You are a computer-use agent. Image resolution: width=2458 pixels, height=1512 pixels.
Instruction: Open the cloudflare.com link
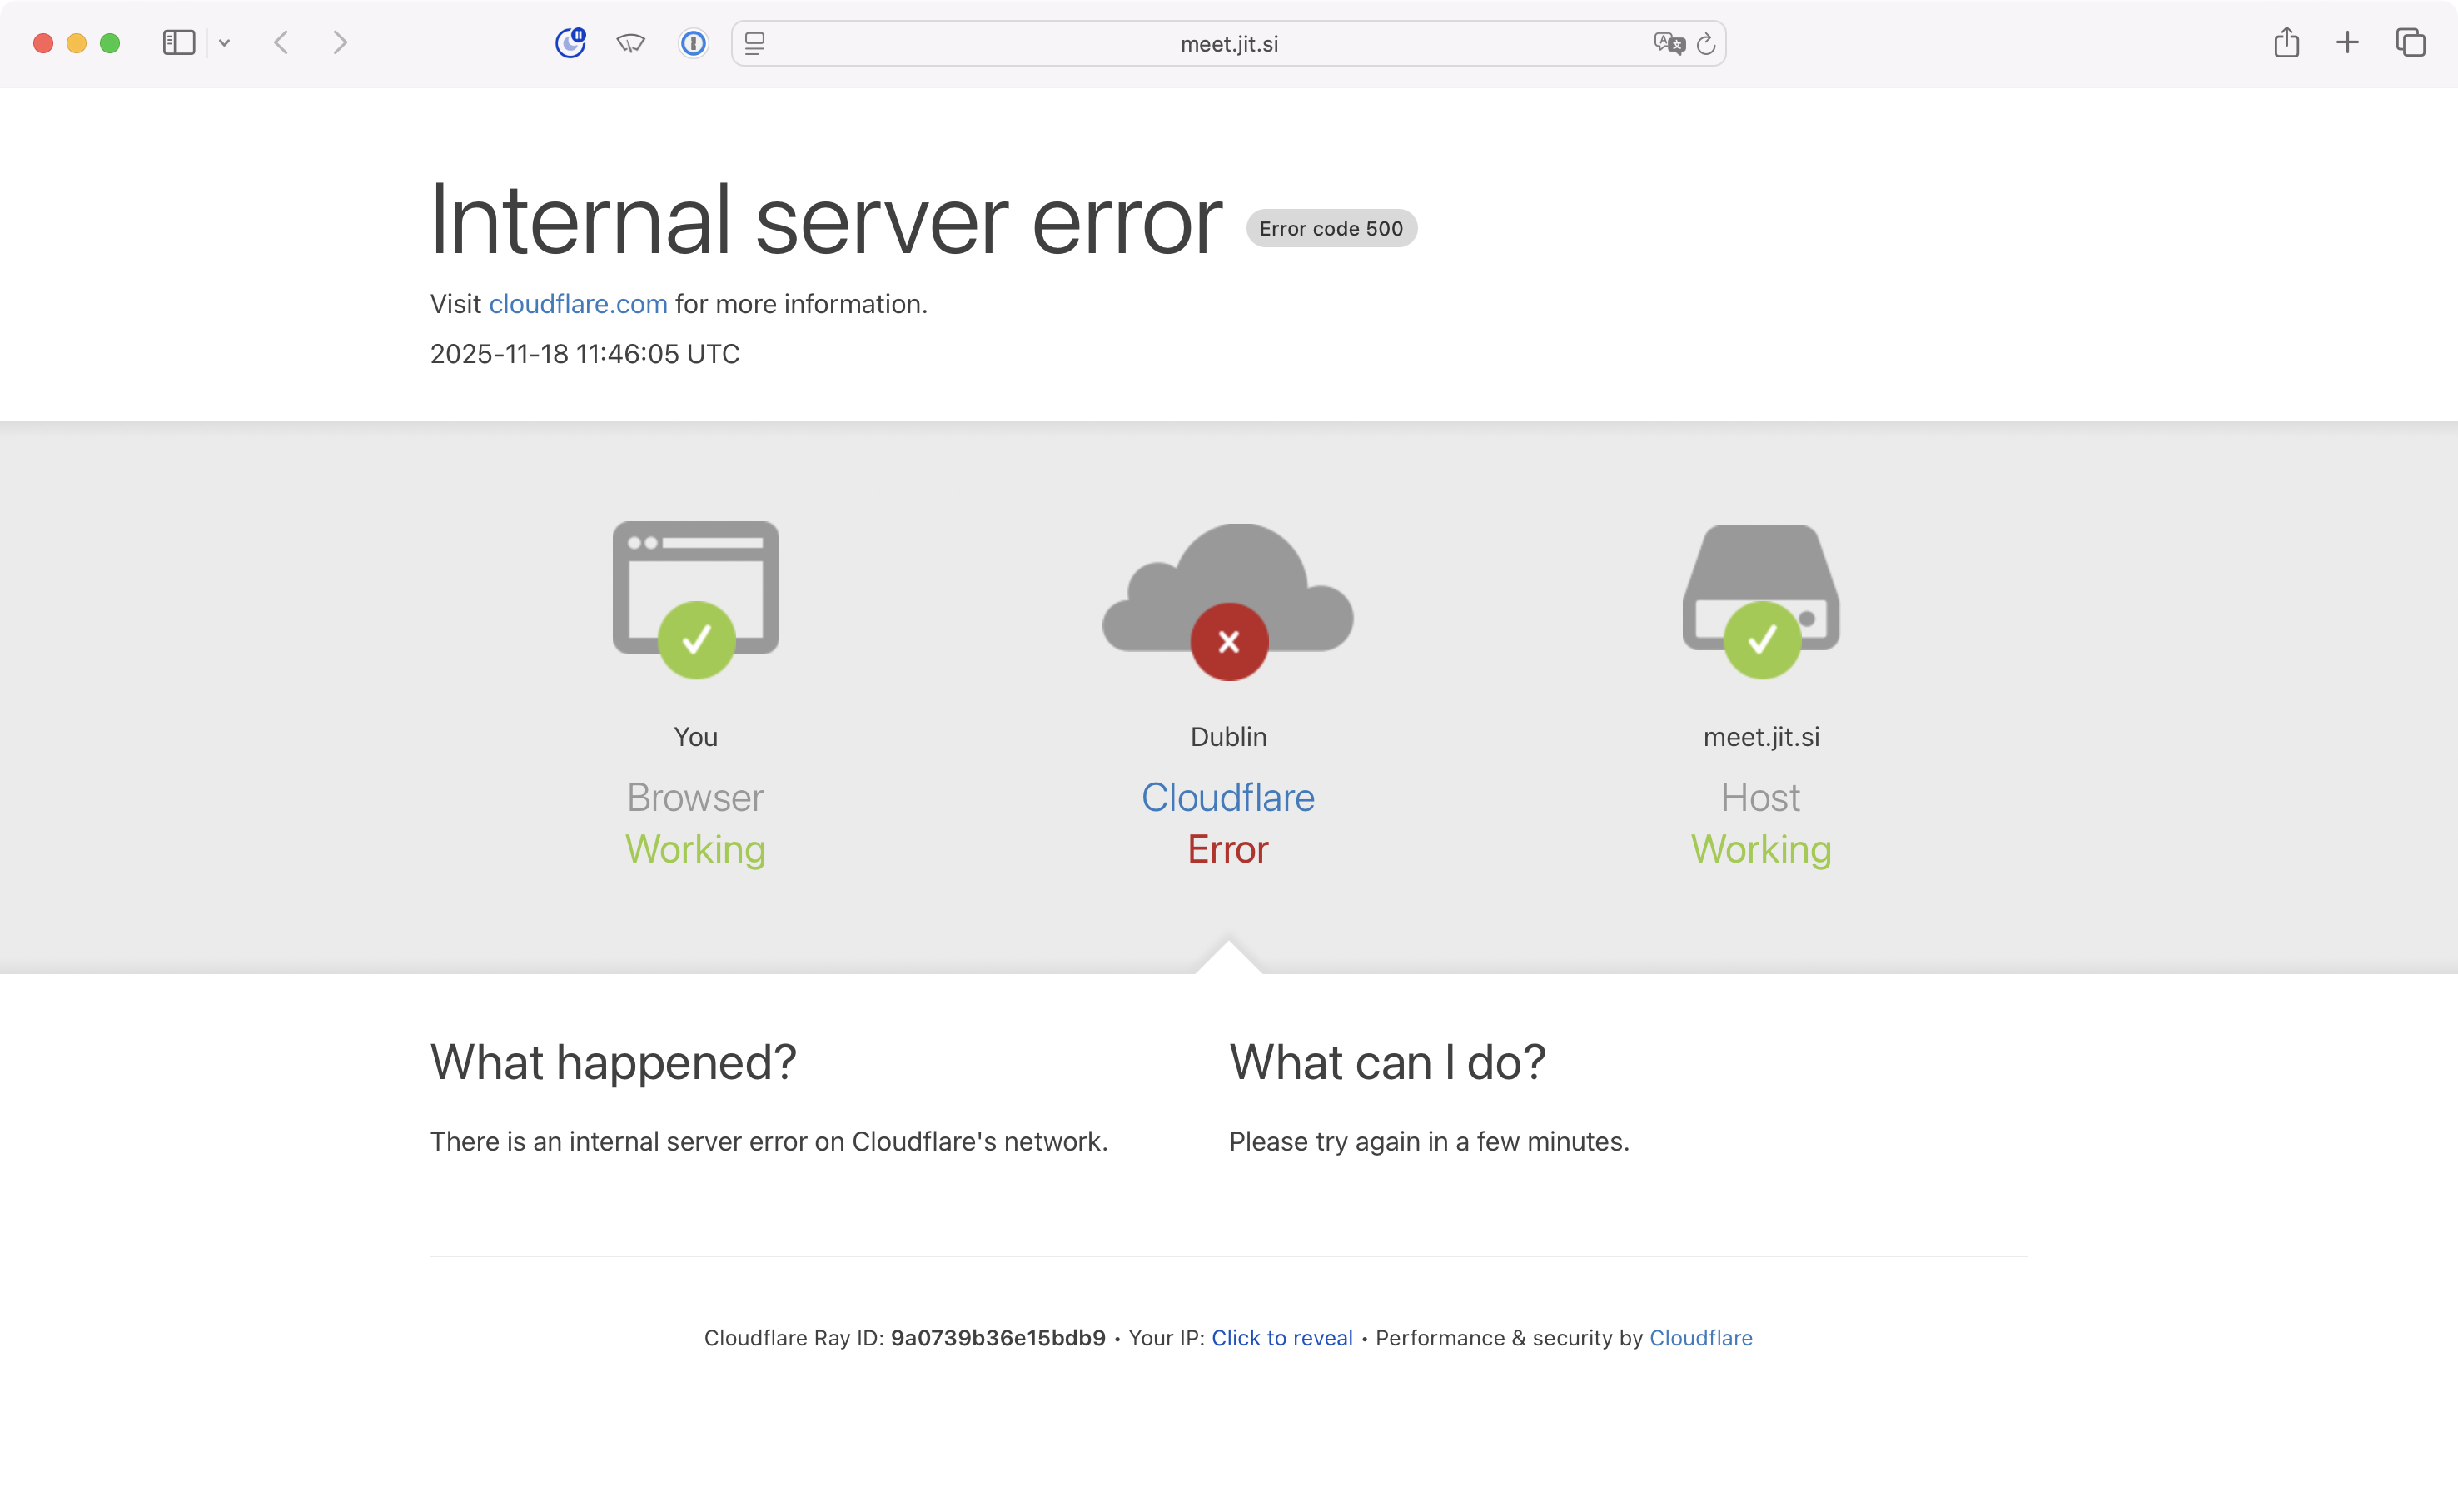click(x=578, y=304)
